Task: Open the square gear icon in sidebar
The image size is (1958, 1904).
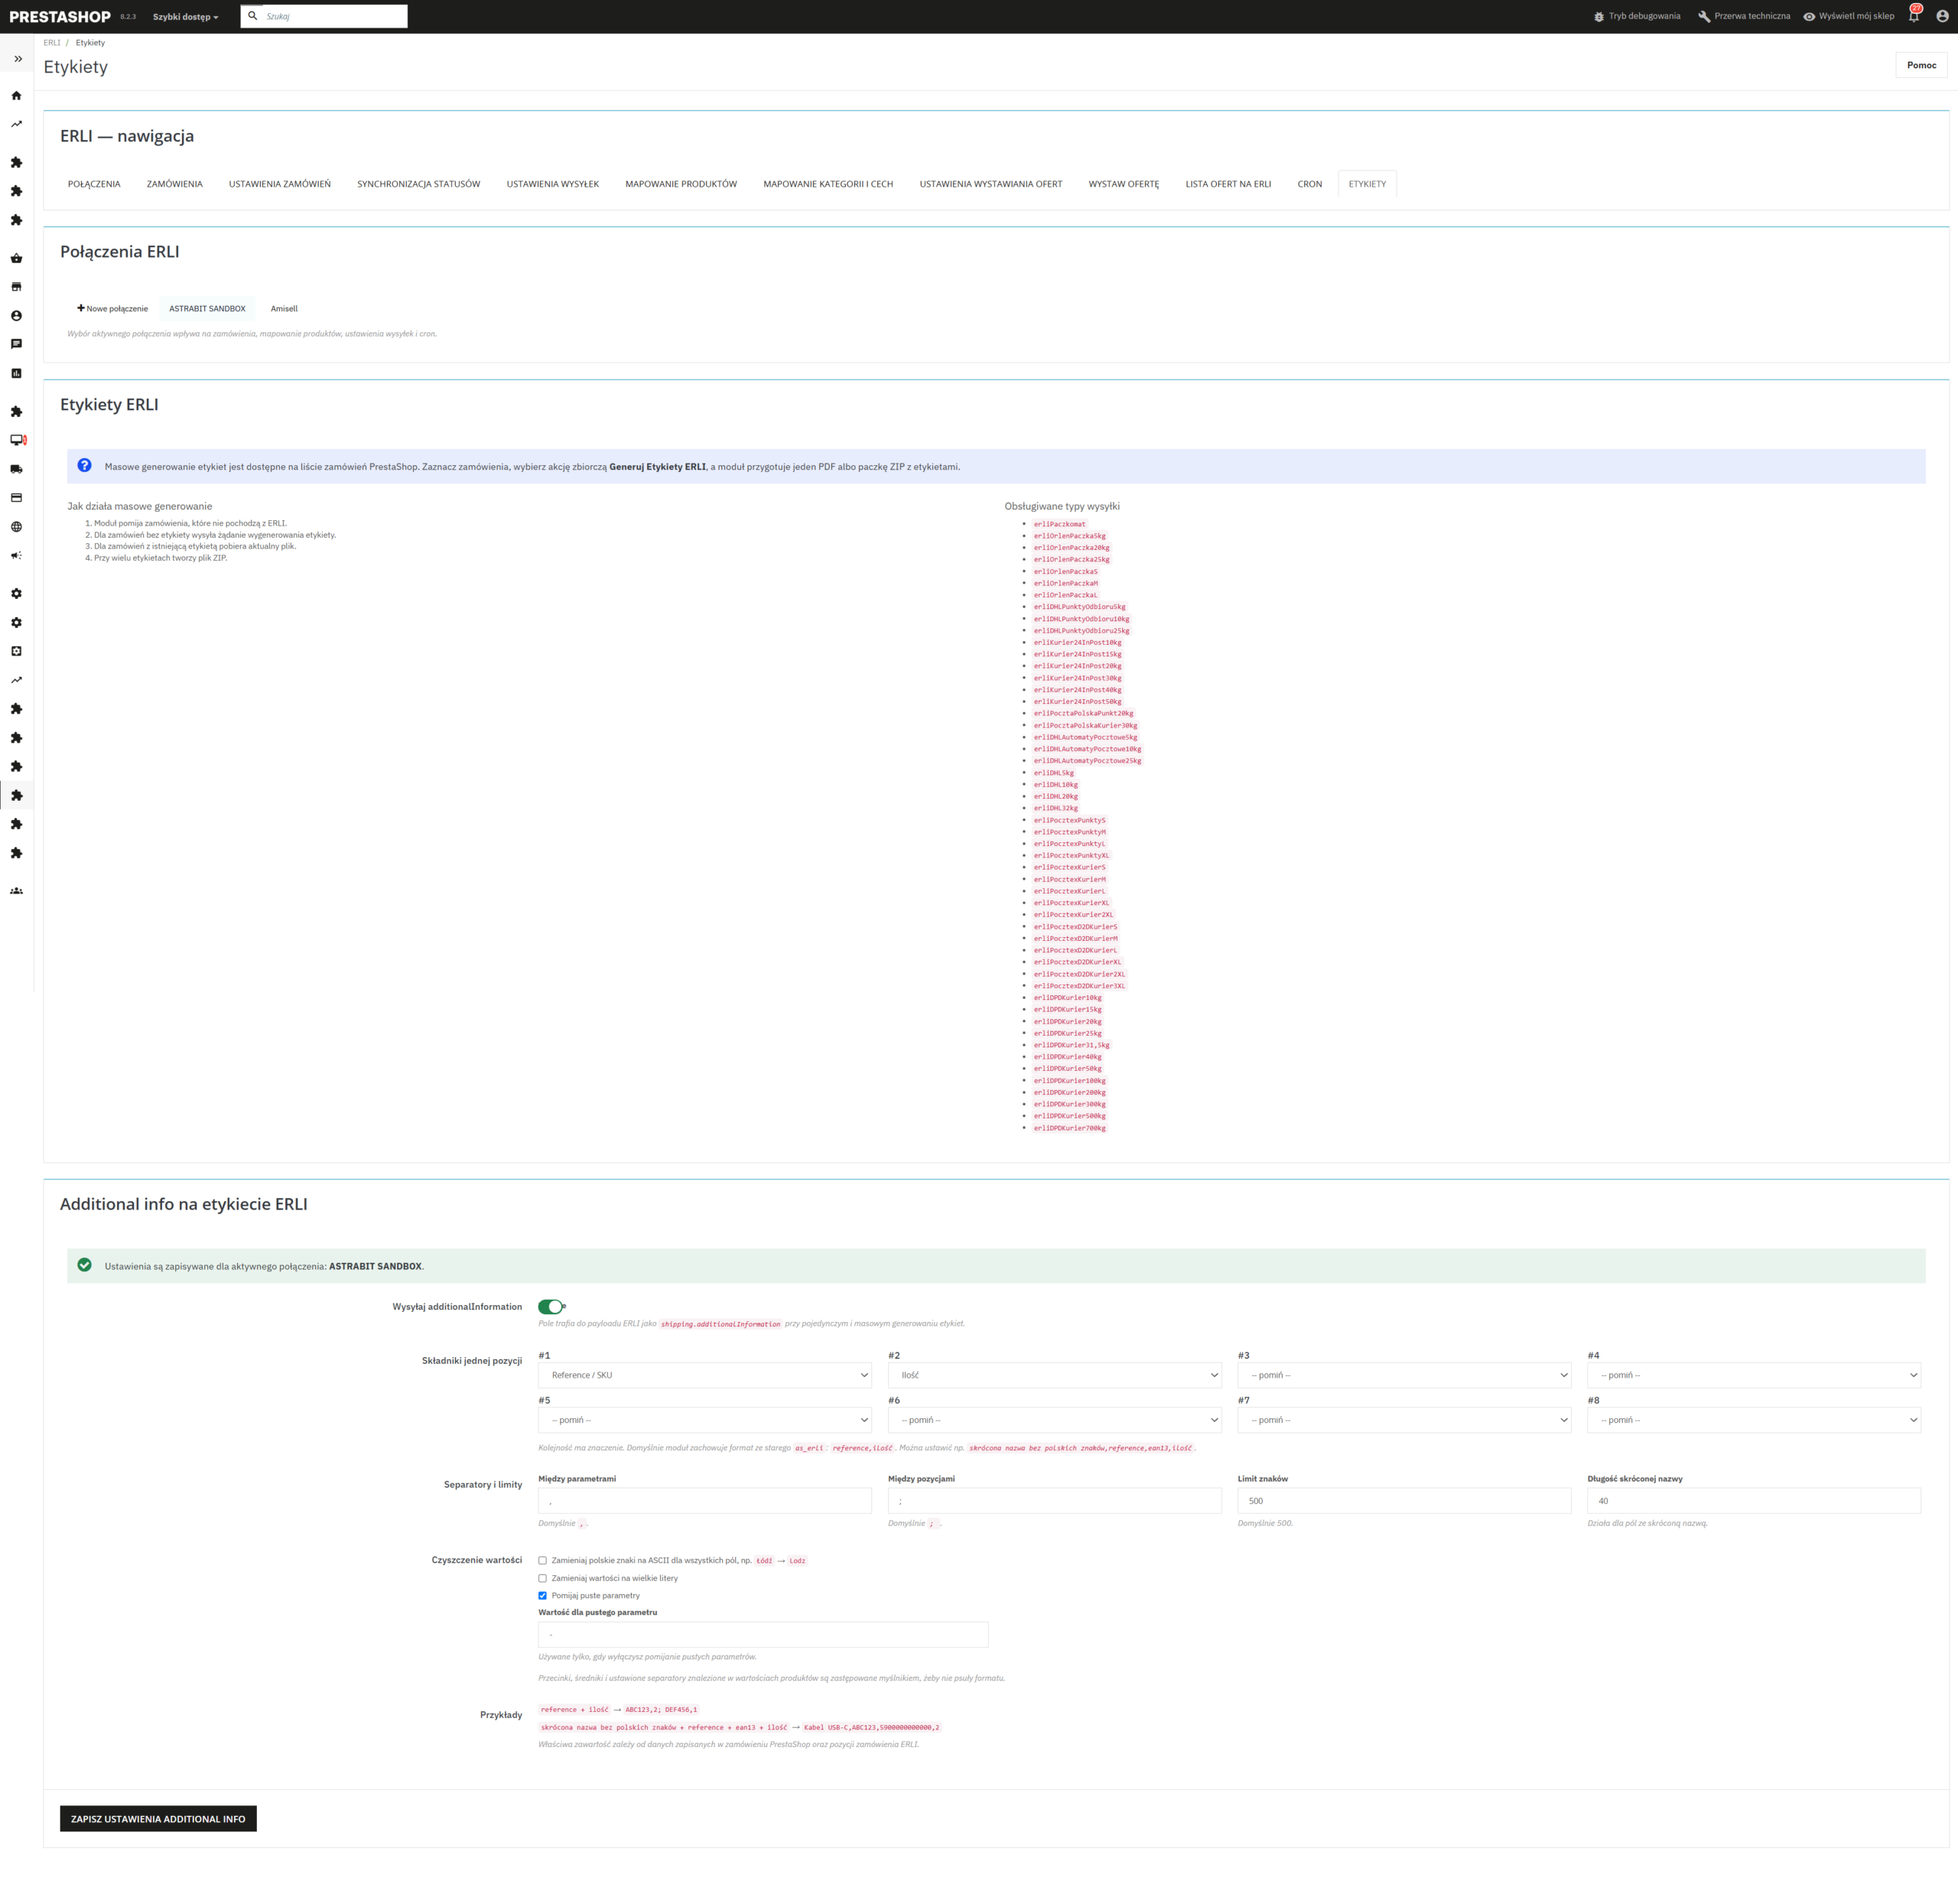Action: 16,651
